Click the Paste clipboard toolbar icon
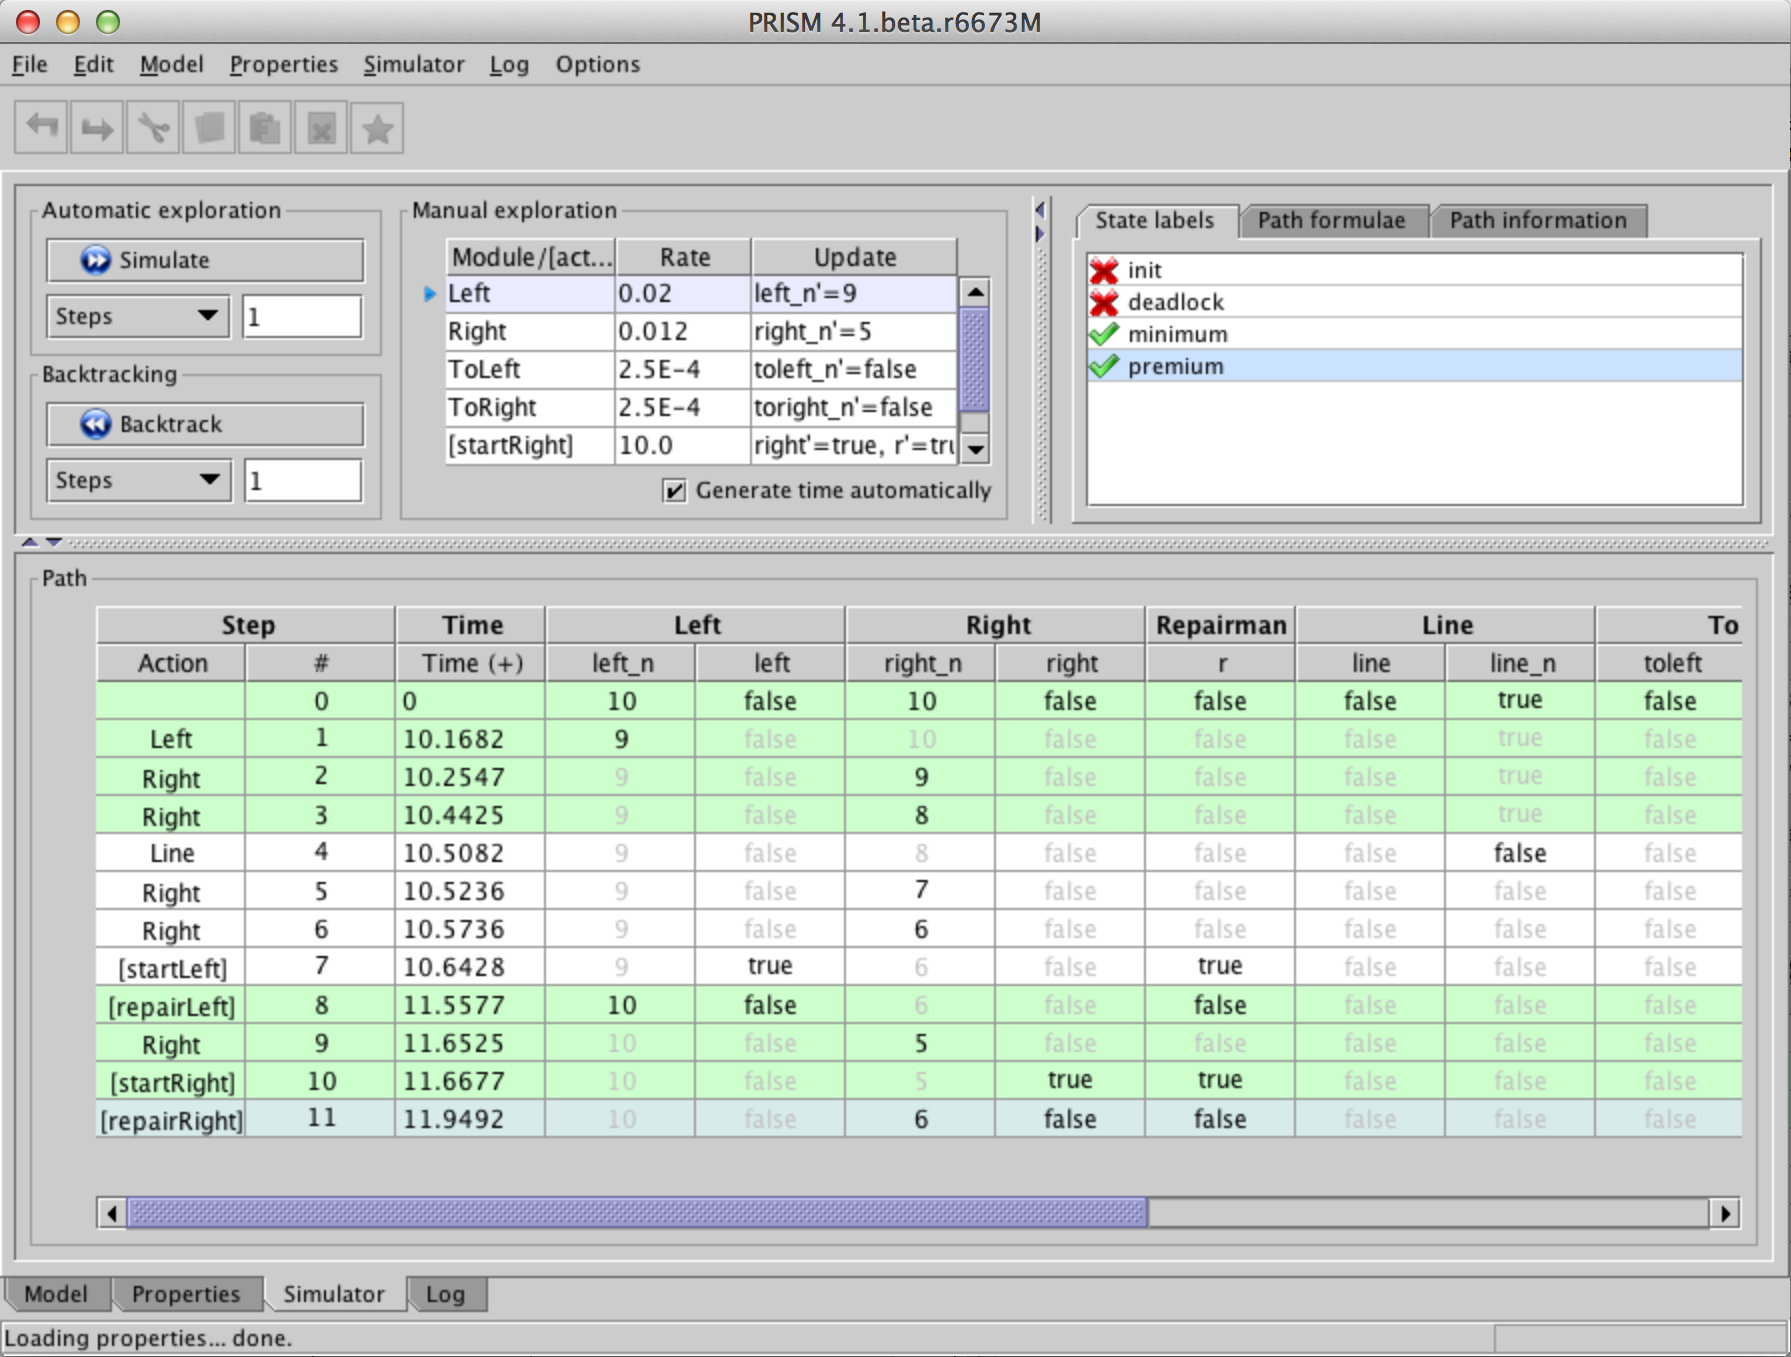The image size is (1791, 1357). 265,128
